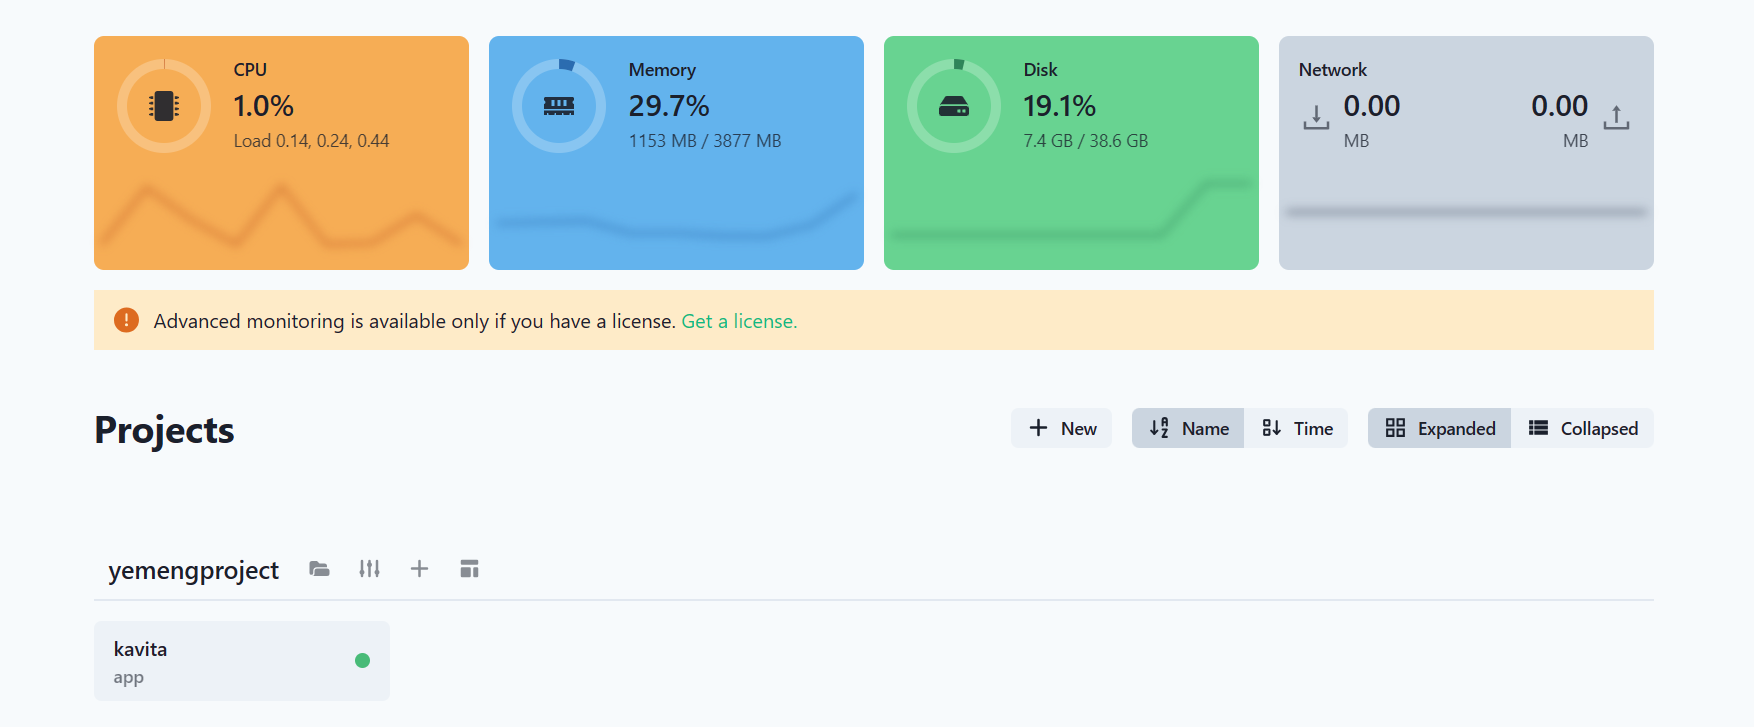
Task: Switch to Expanded project view
Action: (1439, 428)
